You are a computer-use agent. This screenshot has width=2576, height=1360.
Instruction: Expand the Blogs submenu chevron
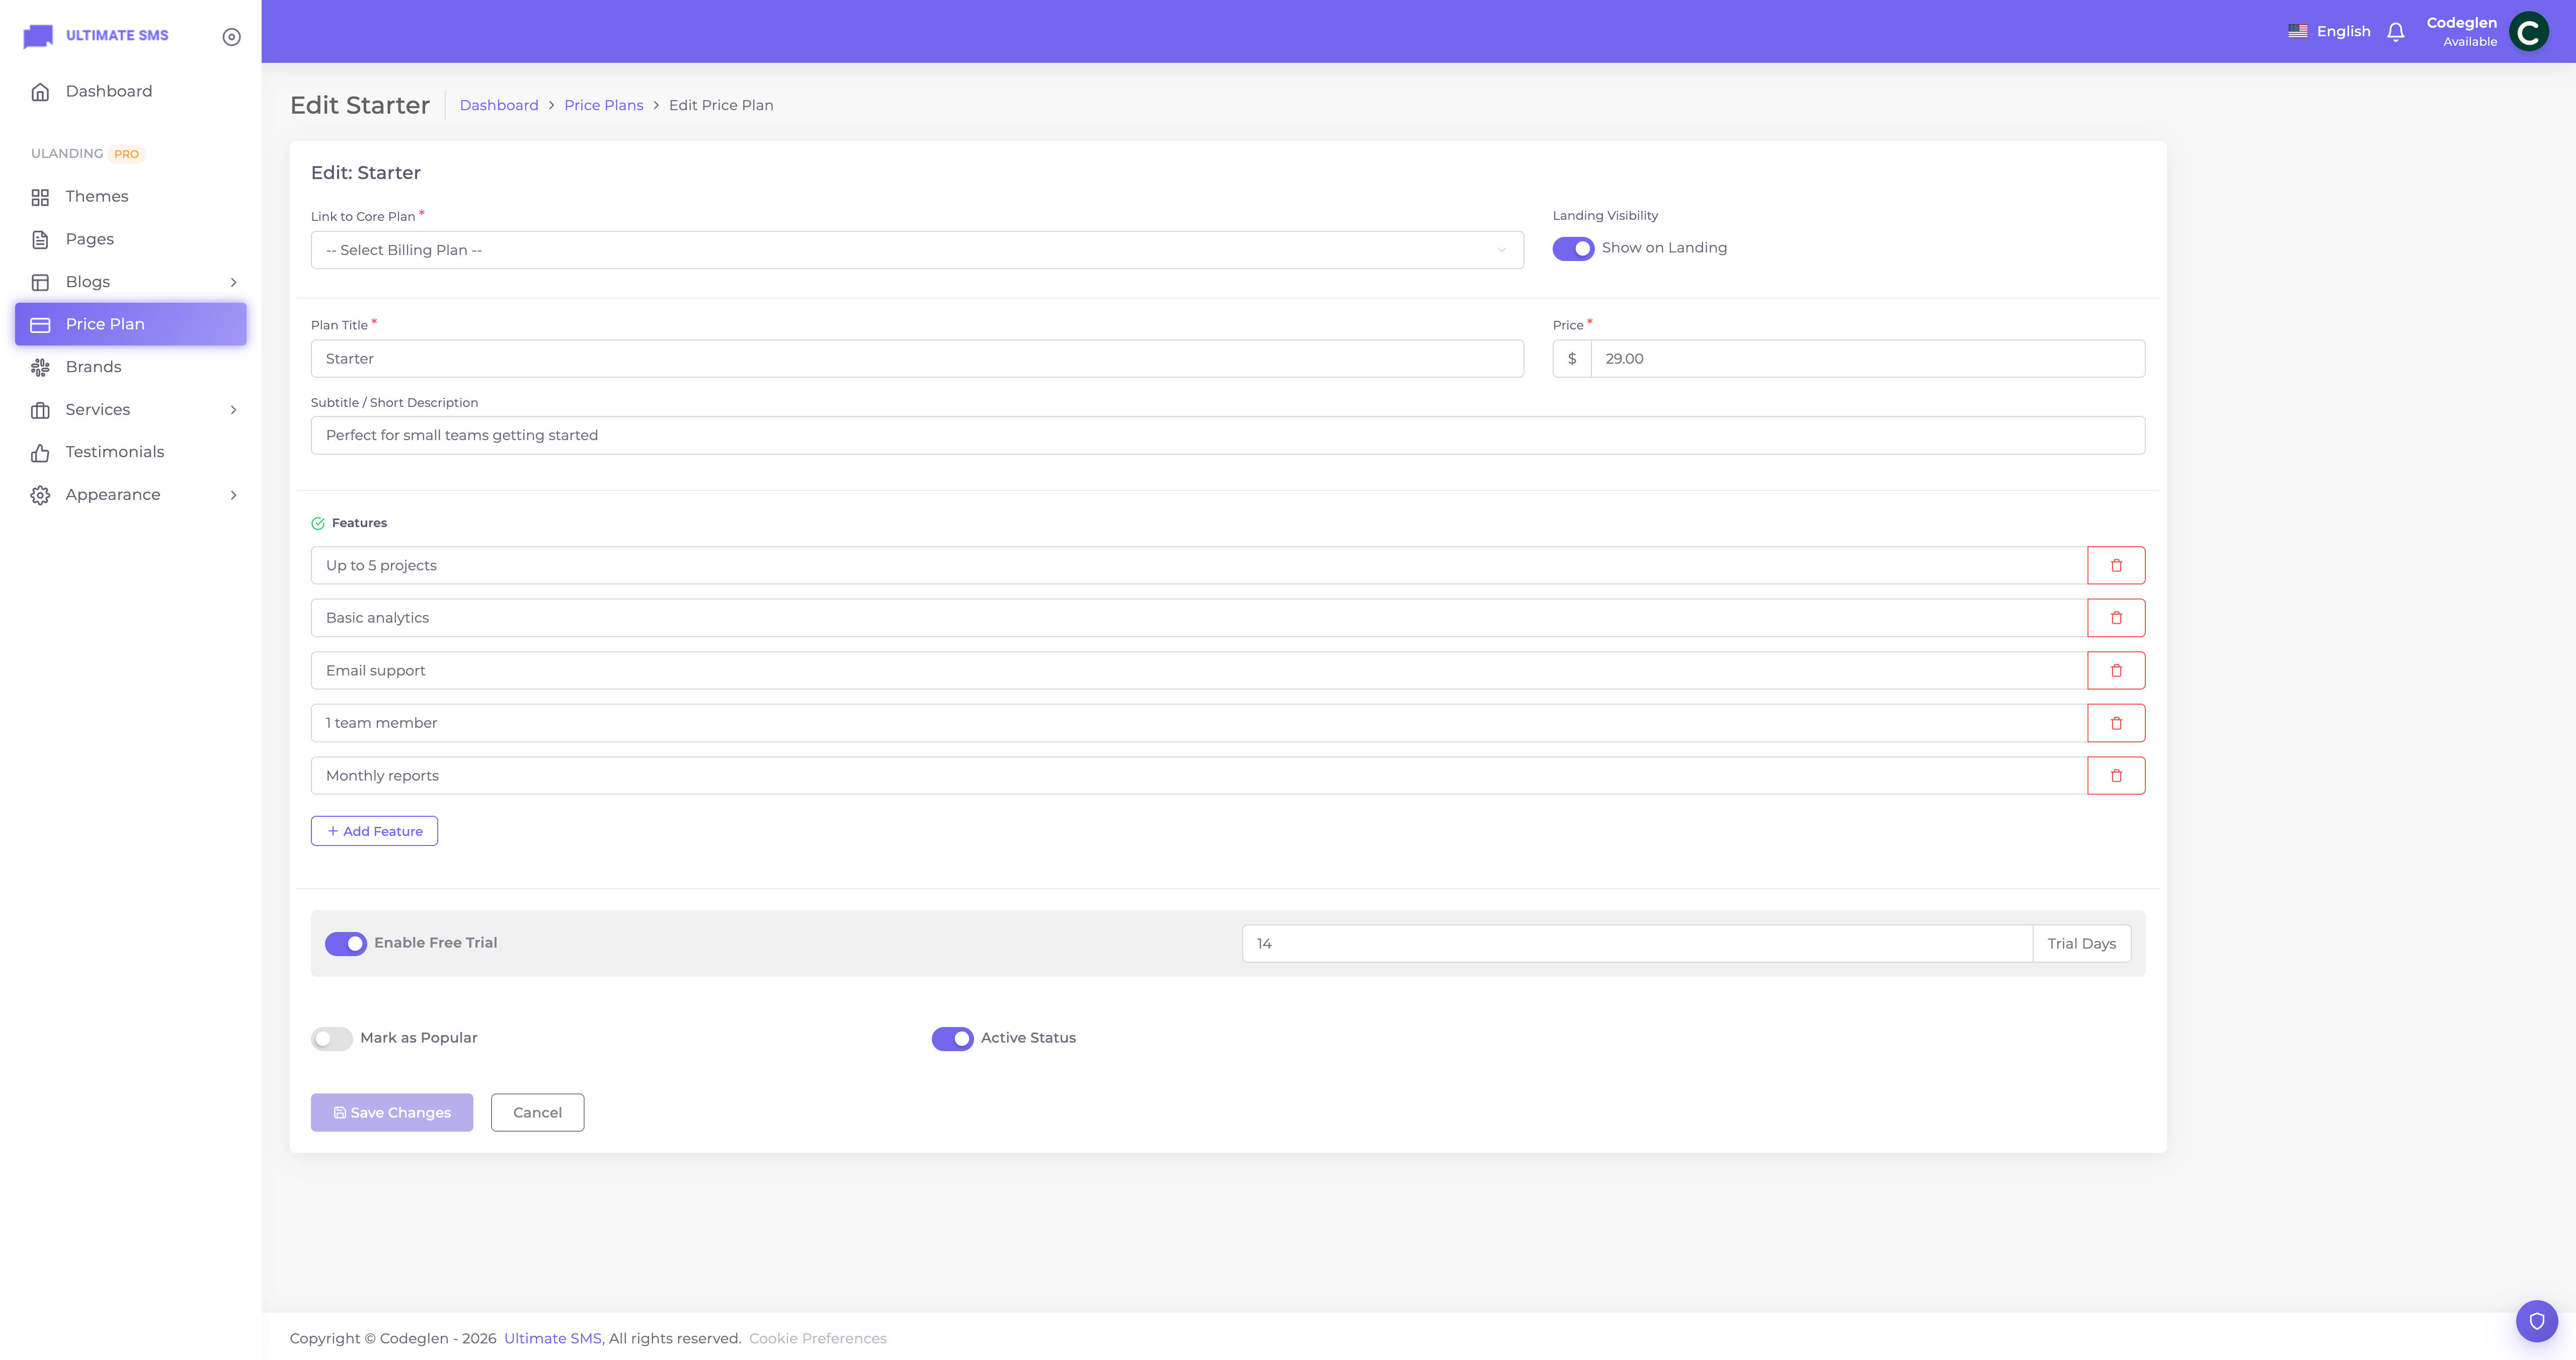(233, 282)
